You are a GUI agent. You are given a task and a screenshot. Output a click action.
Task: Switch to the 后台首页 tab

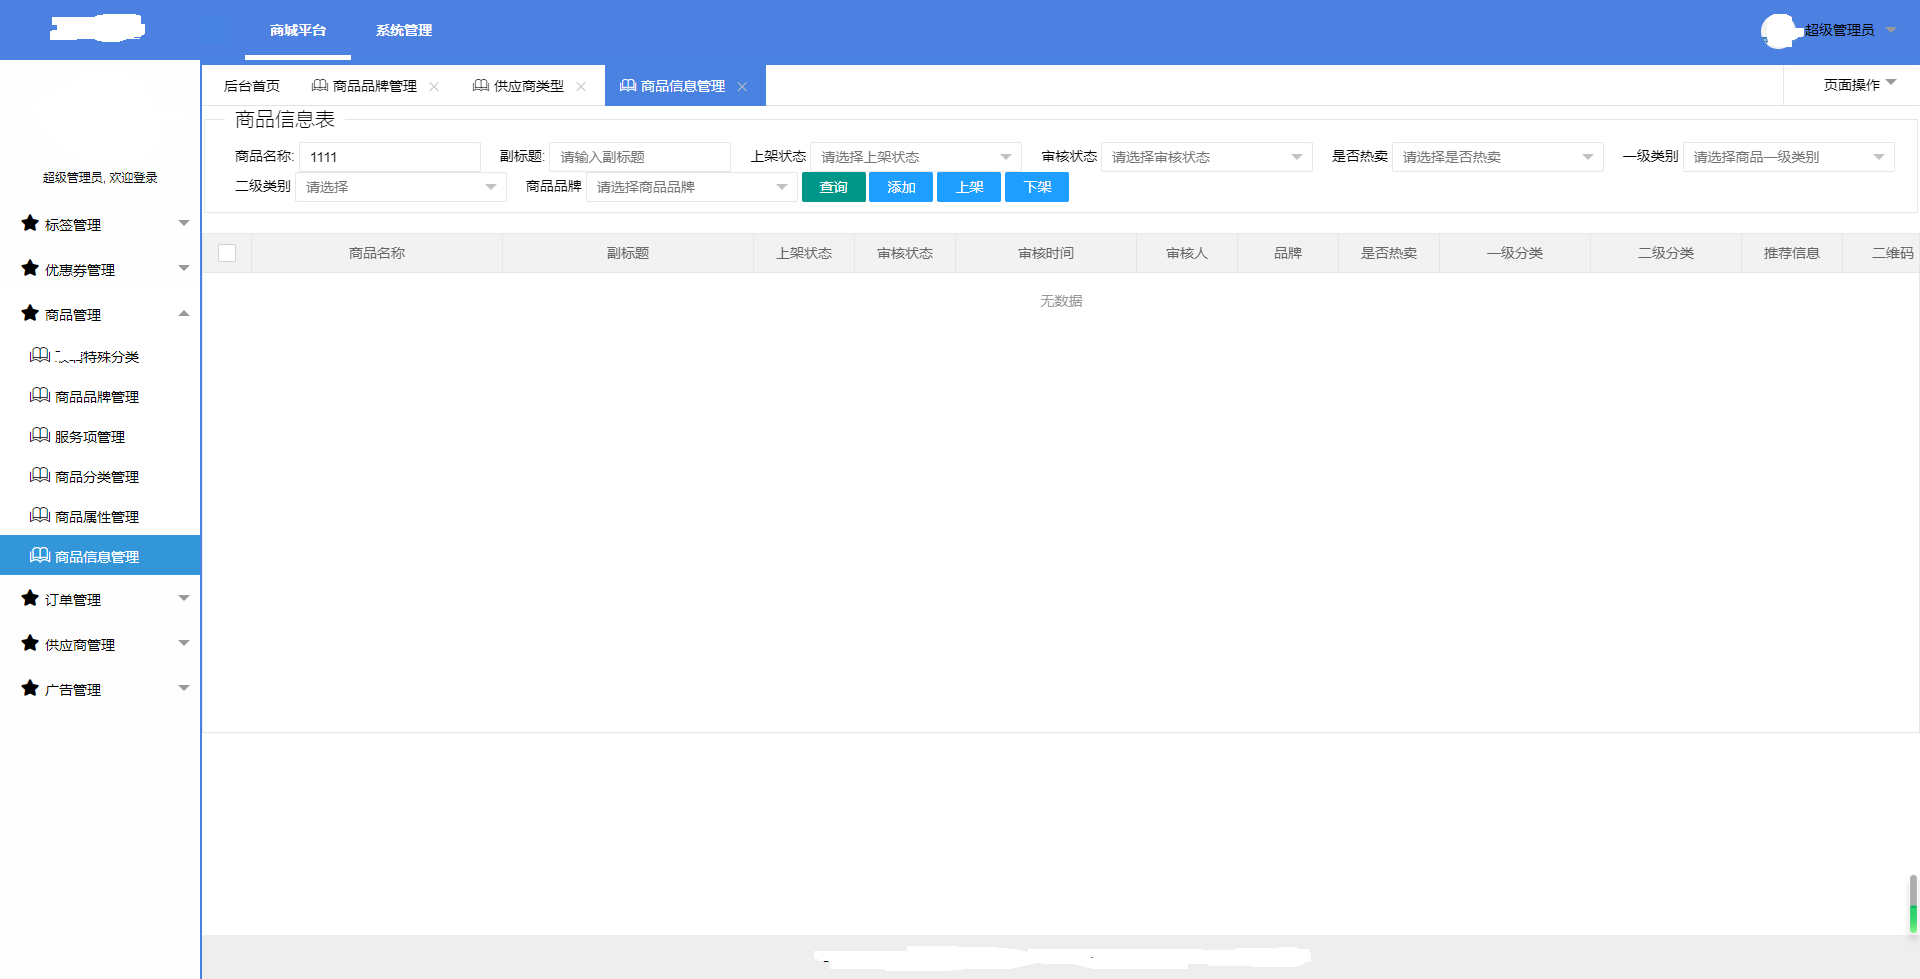tap(252, 86)
